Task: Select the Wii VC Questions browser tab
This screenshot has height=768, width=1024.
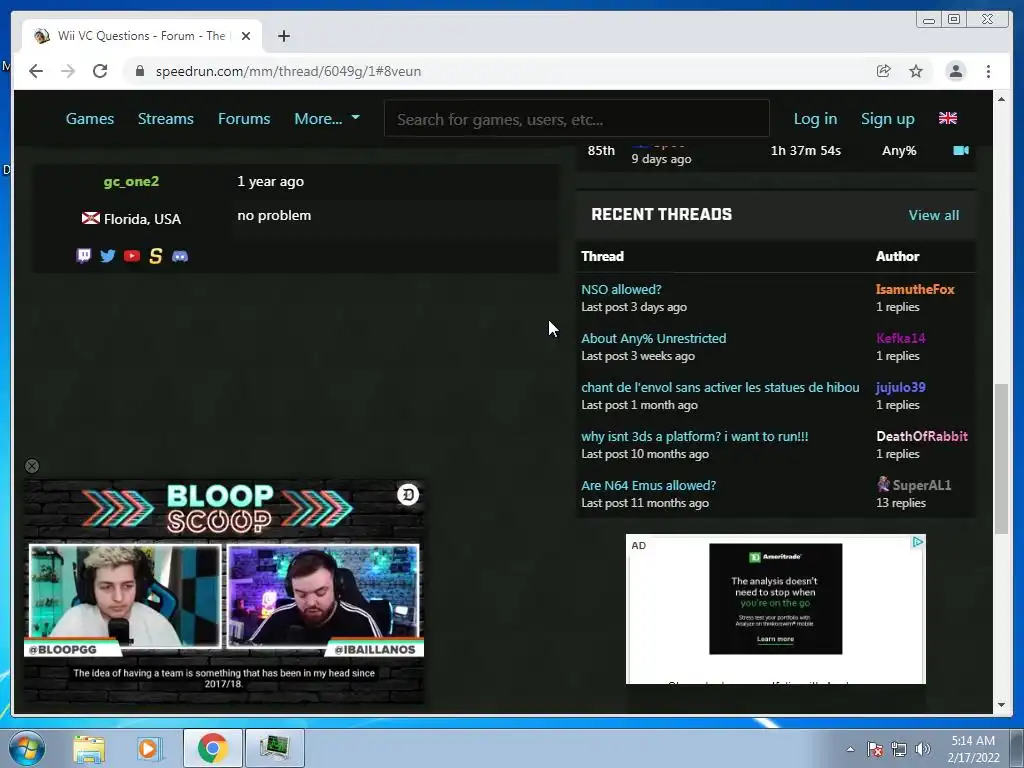Action: (142, 36)
